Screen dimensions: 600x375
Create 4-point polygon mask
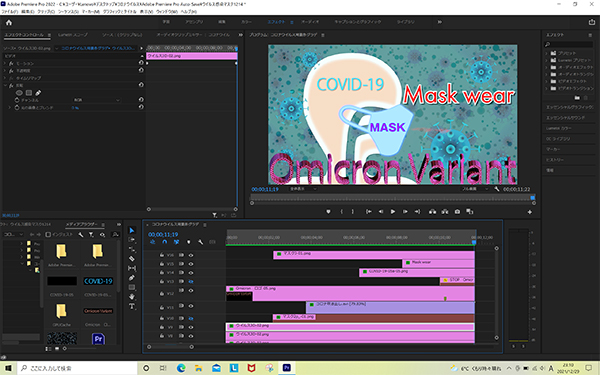29,93
